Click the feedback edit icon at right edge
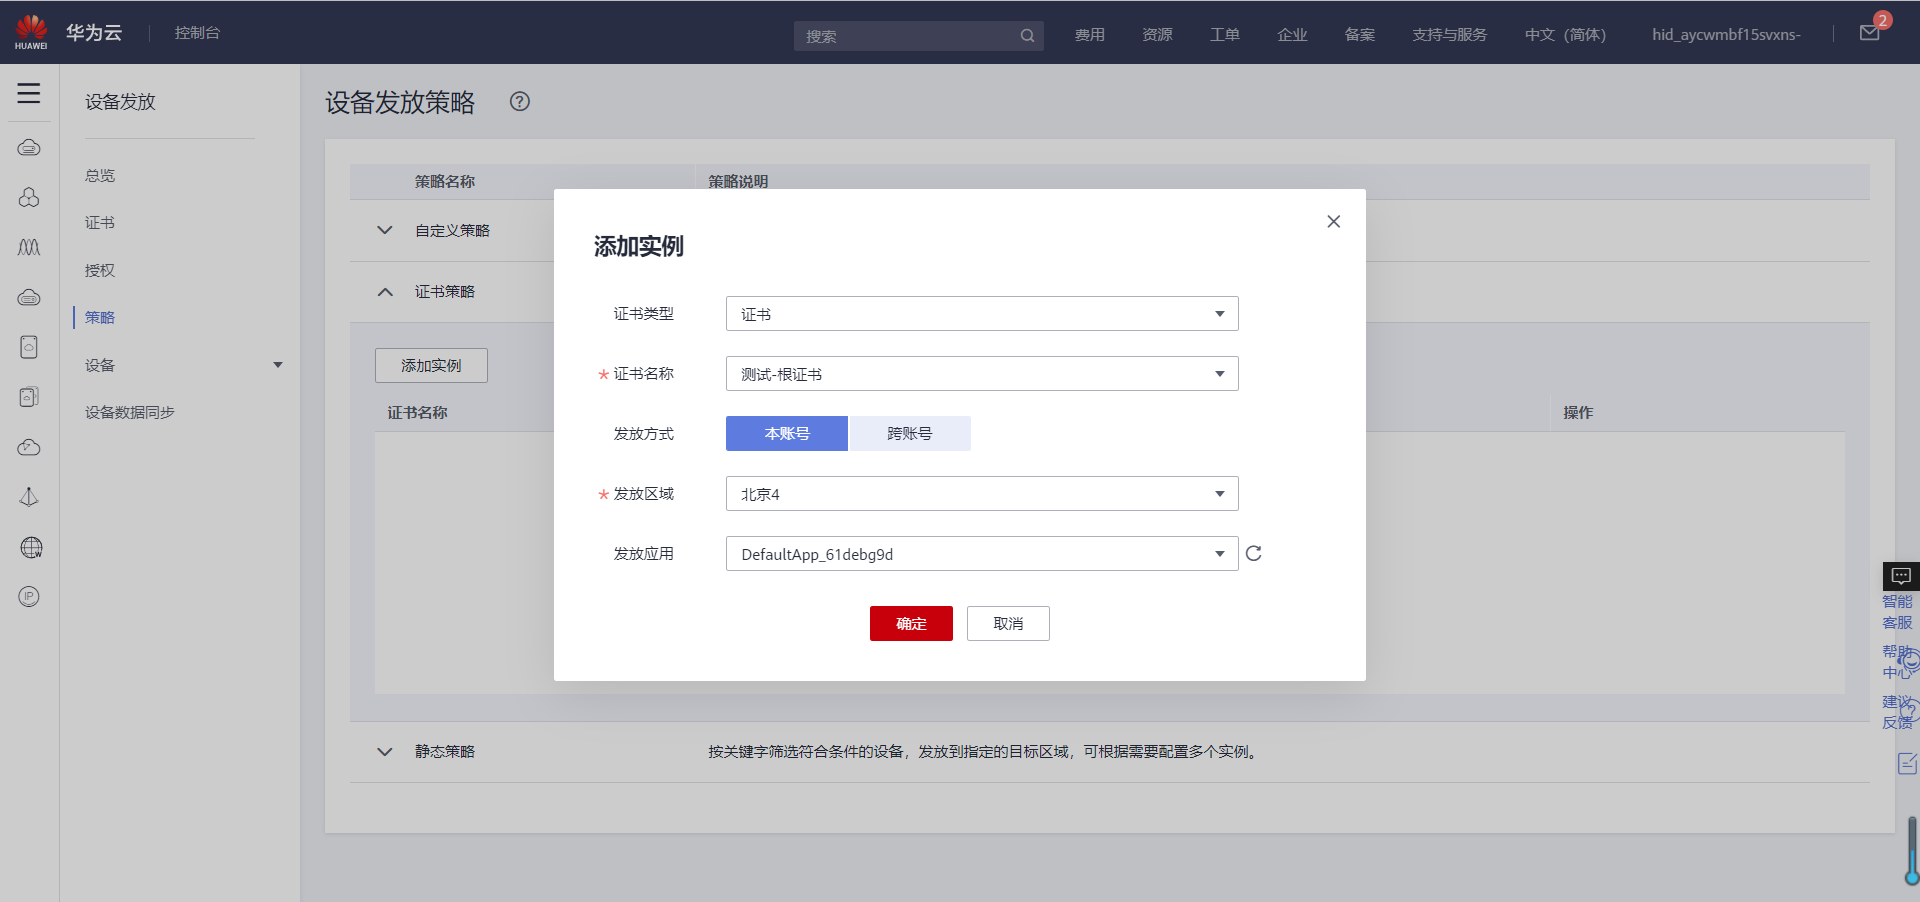 [x=1907, y=763]
